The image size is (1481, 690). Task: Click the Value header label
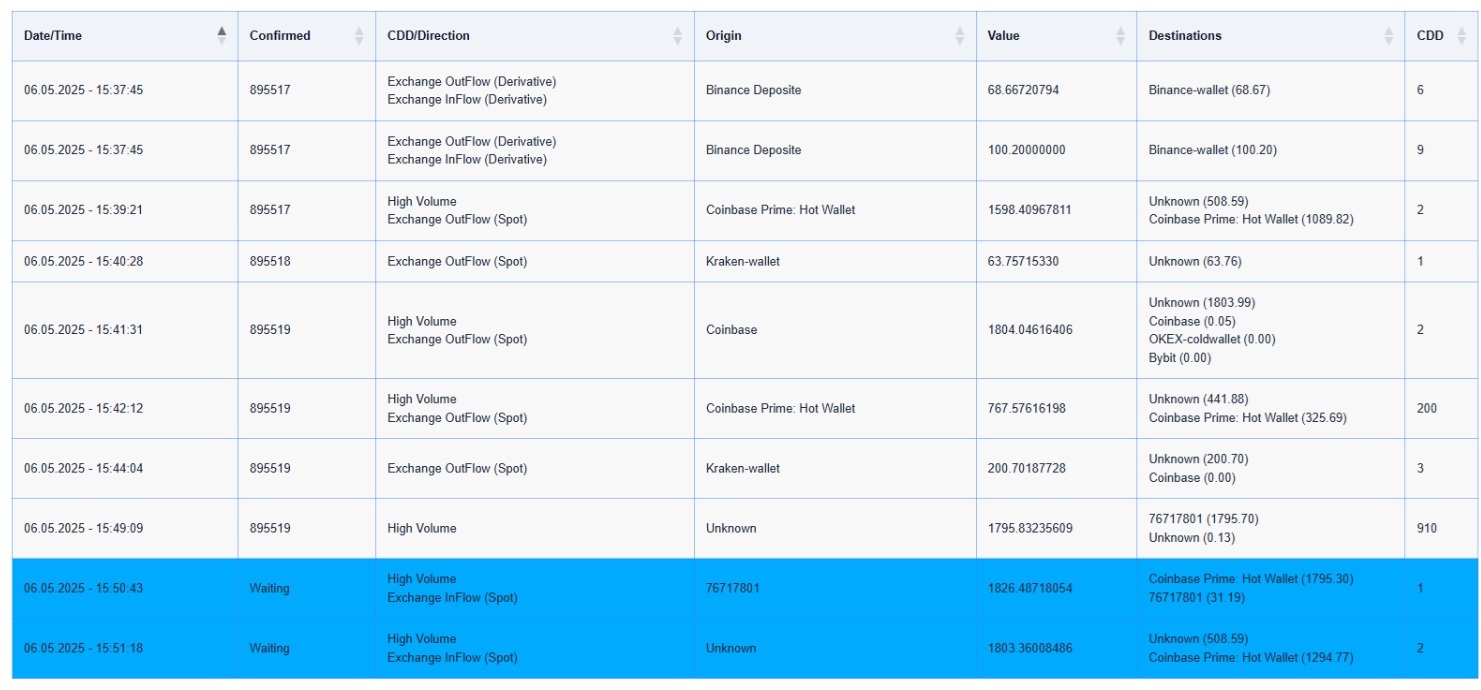pos(1004,36)
